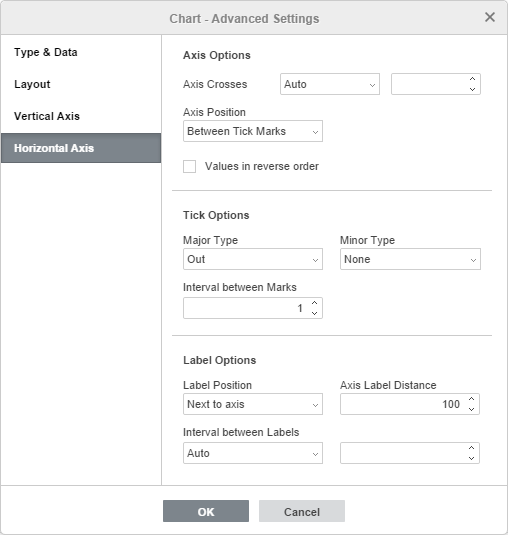The height and width of the screenshot is (535, 508).
Task: Confirm settings with the OK button
Action: click(x=206, y=511)
